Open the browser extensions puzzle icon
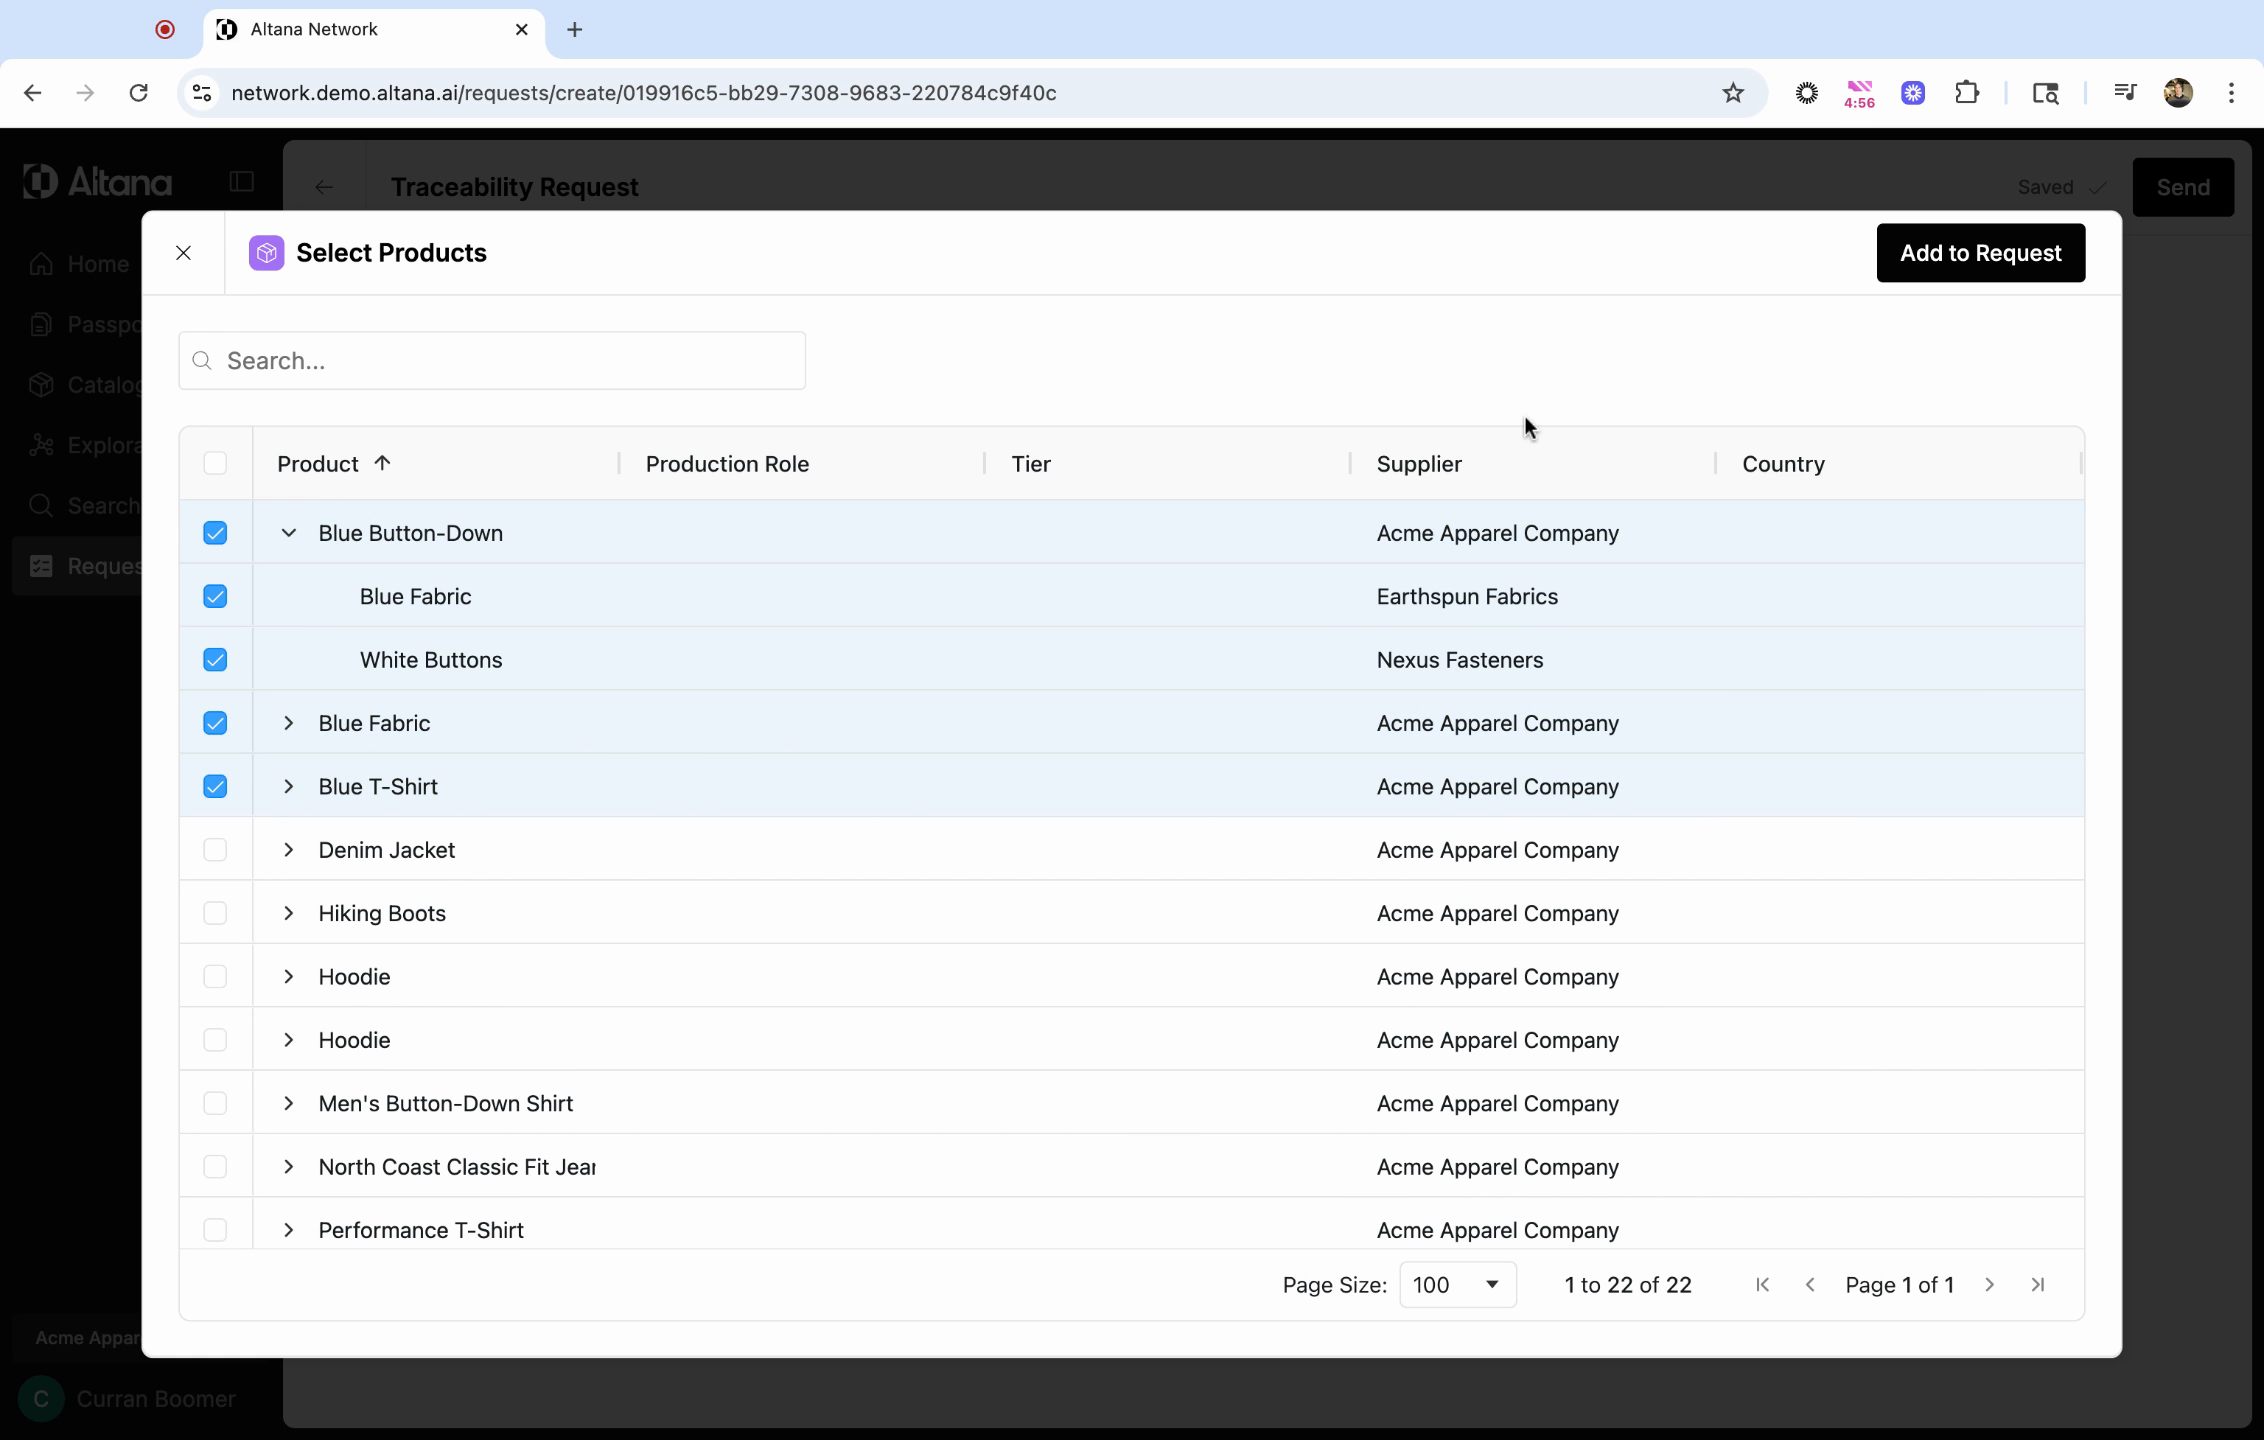This screenshot has width=2264, height=1440. [1966, 93]
